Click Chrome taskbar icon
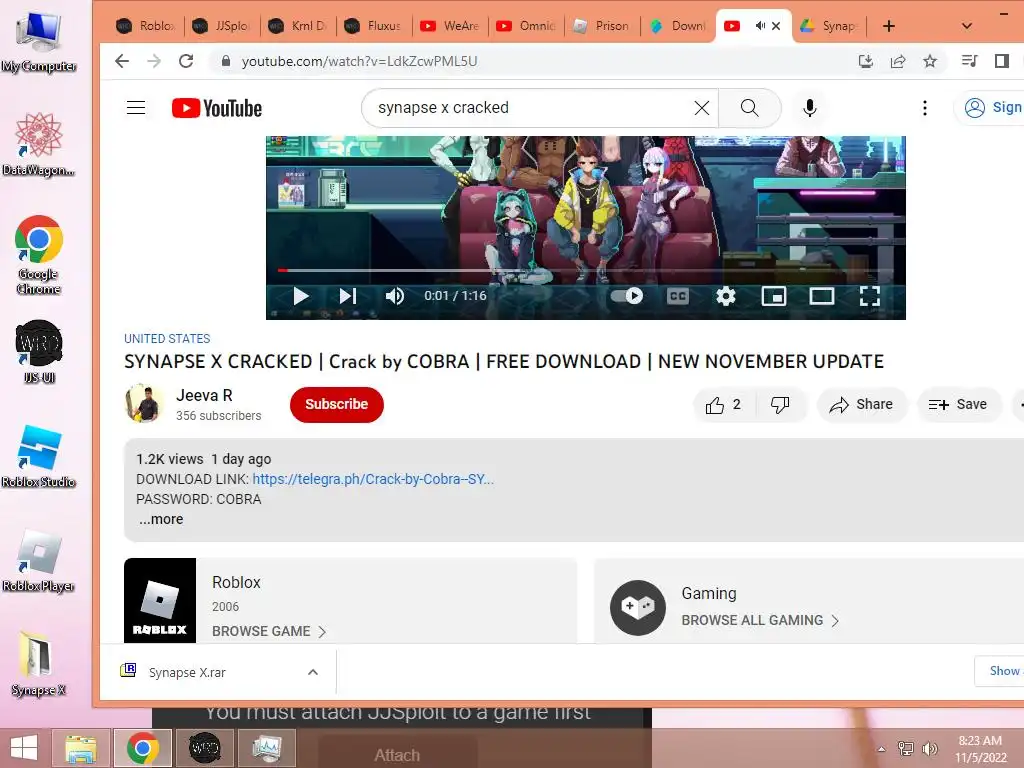 (143, 748)
